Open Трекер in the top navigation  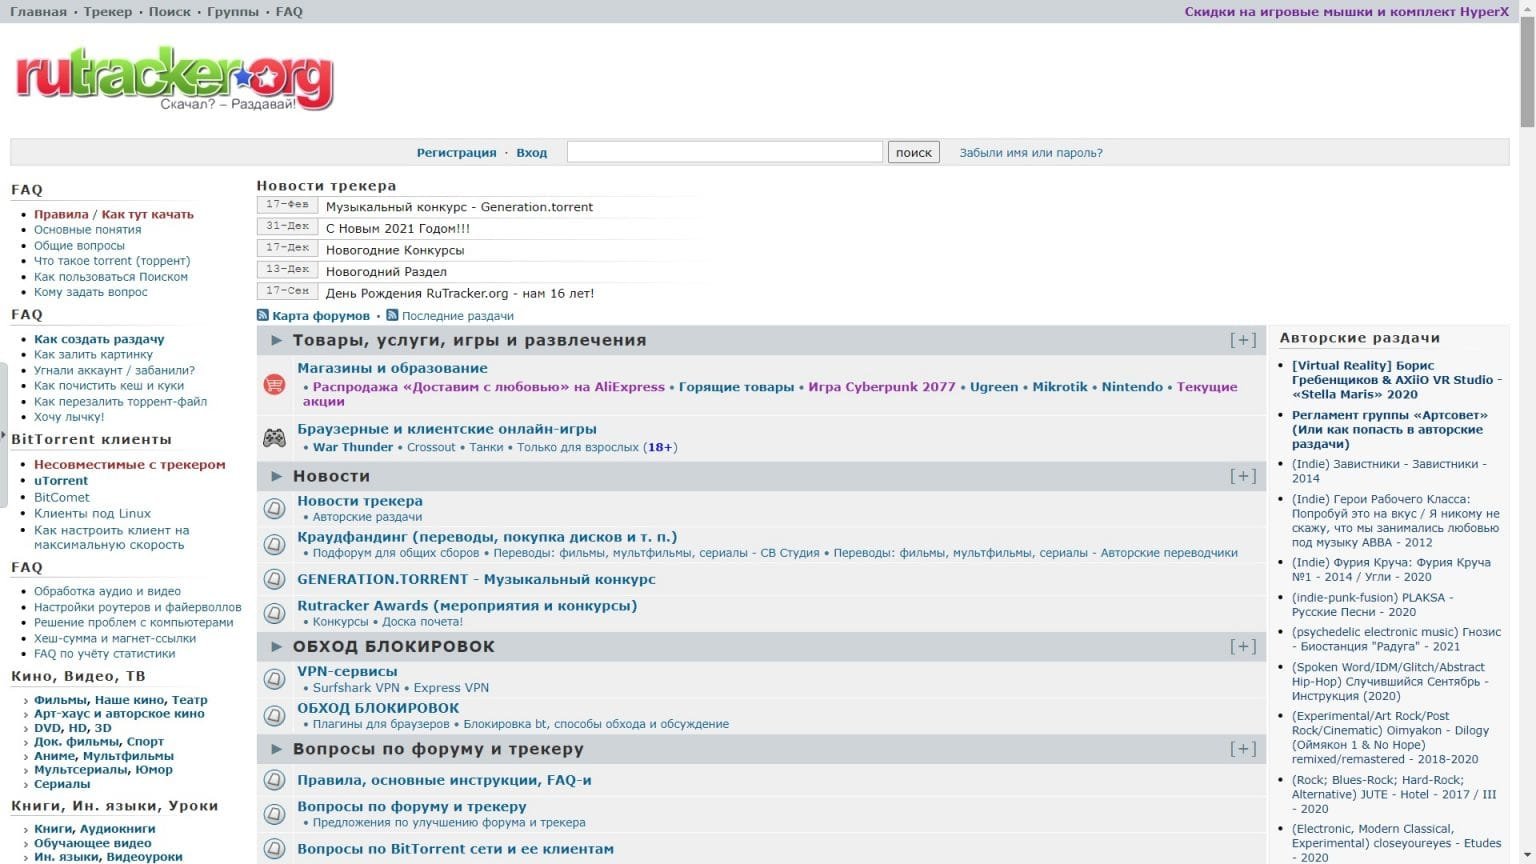coord(107,12)
